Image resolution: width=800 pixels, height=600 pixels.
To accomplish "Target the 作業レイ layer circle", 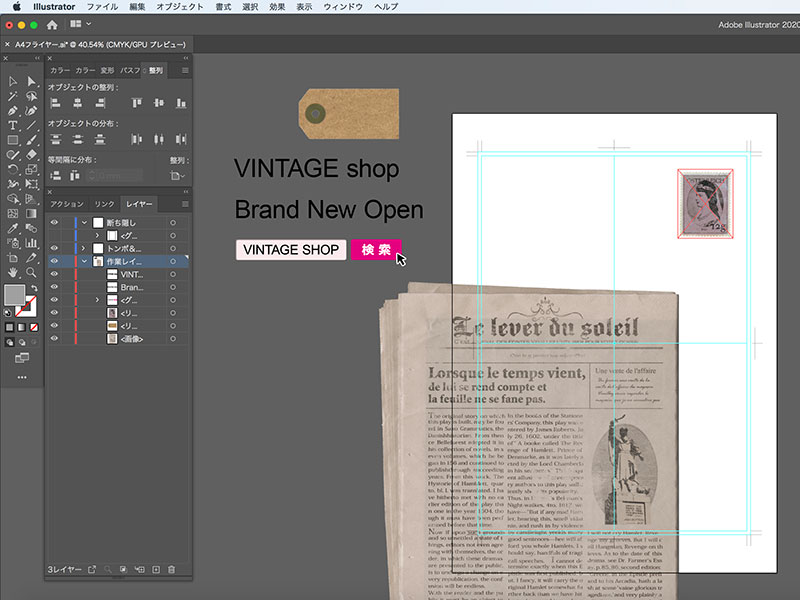I will 173,261.
